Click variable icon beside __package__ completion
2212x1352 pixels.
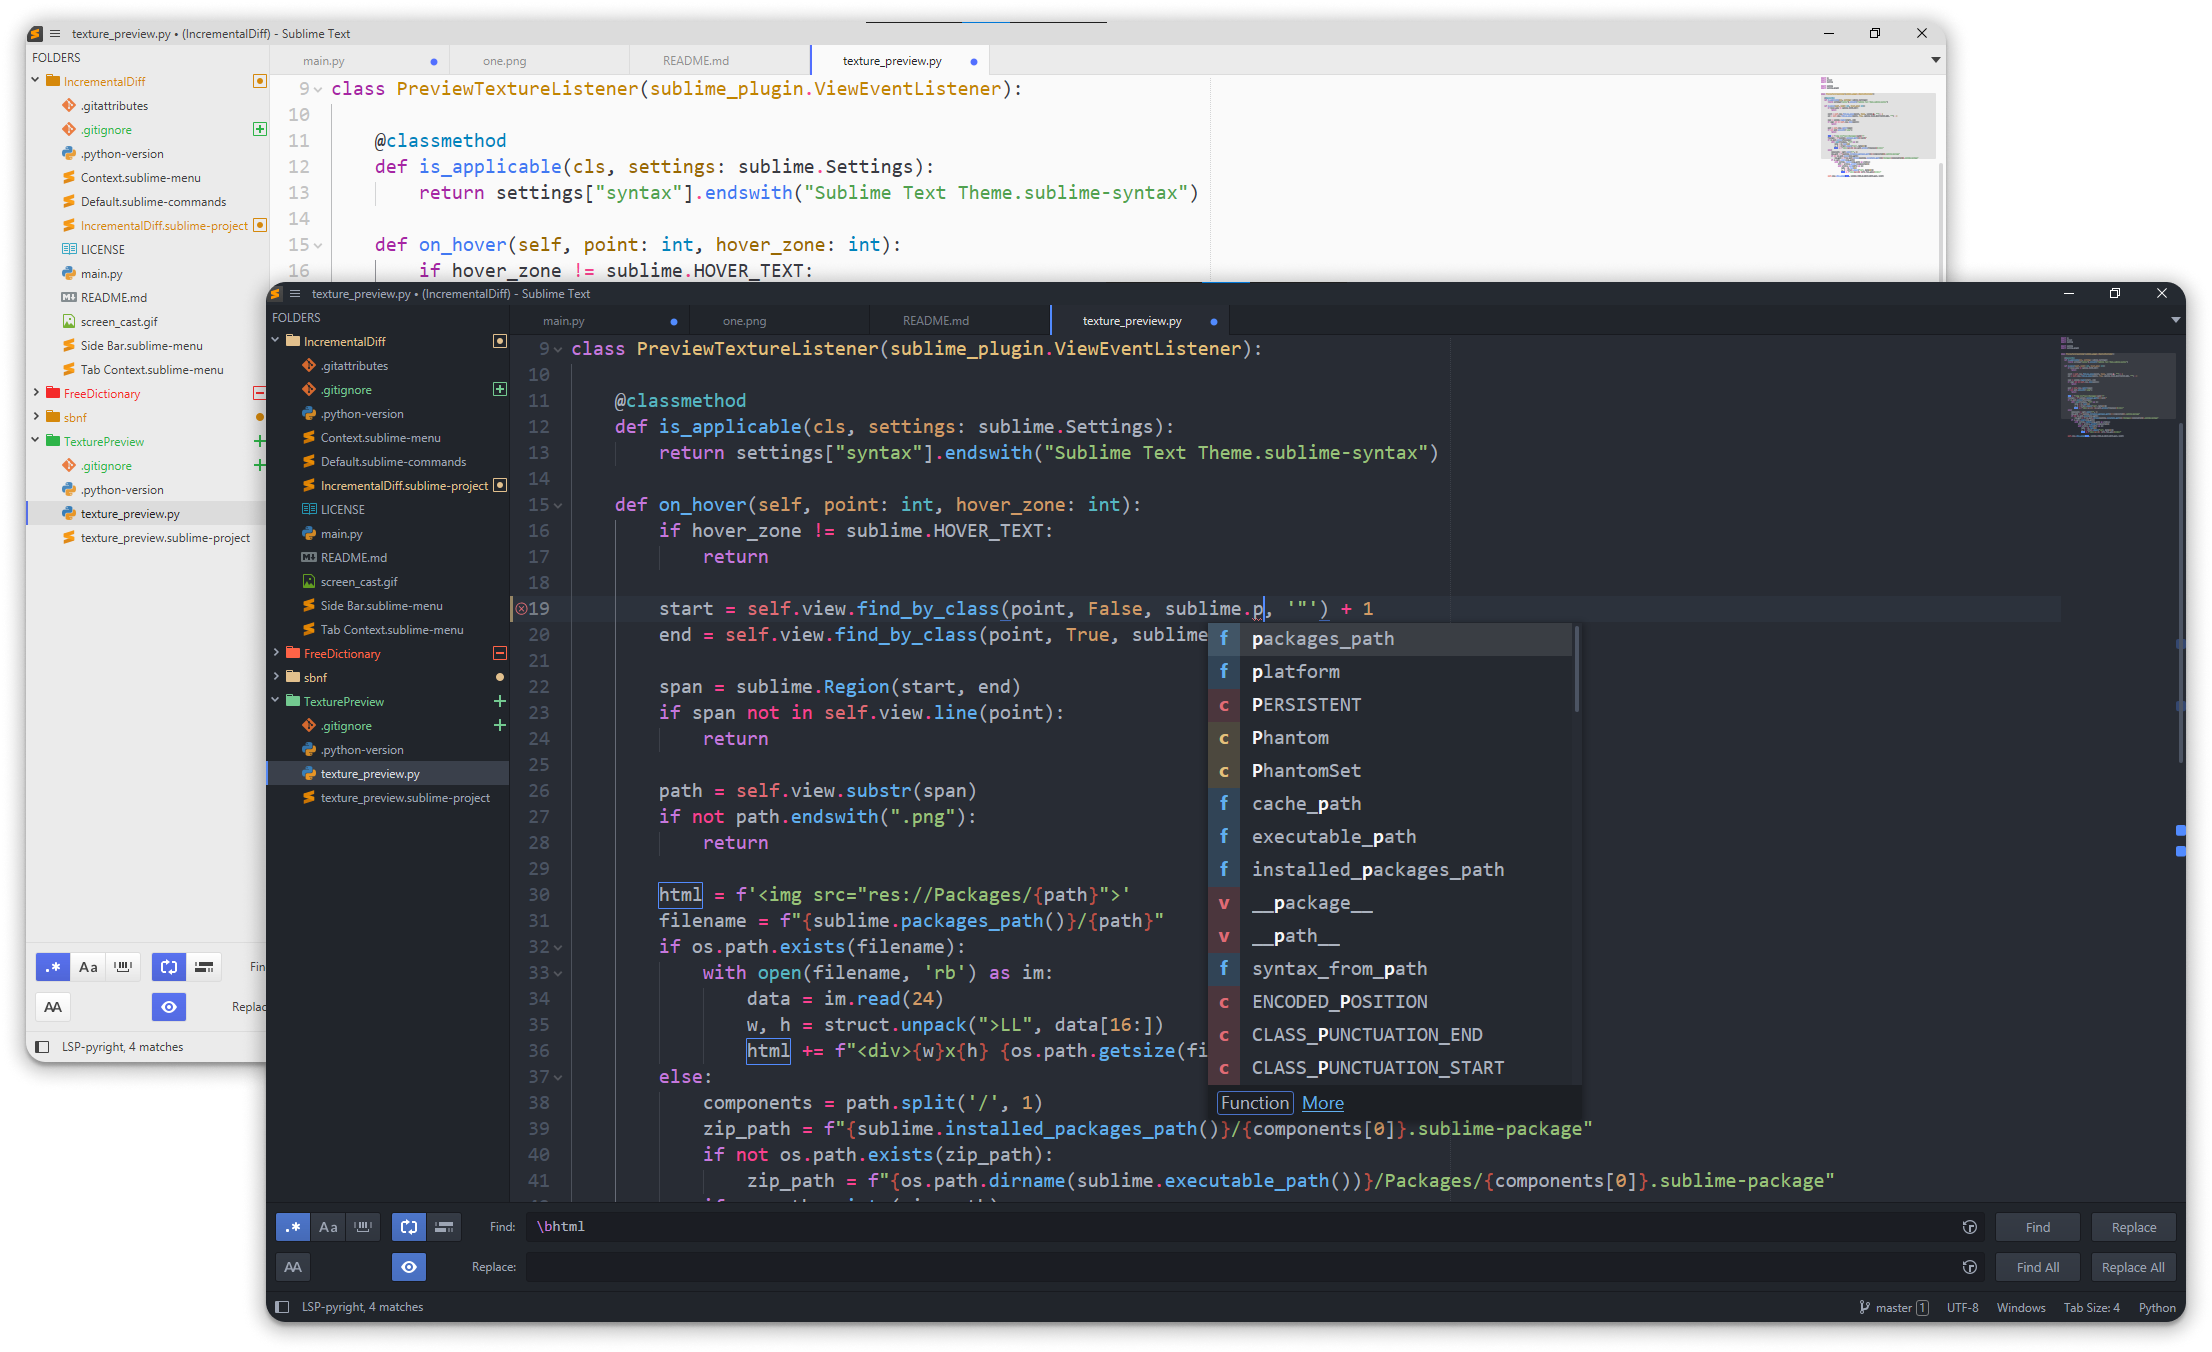pos(1224,903)
